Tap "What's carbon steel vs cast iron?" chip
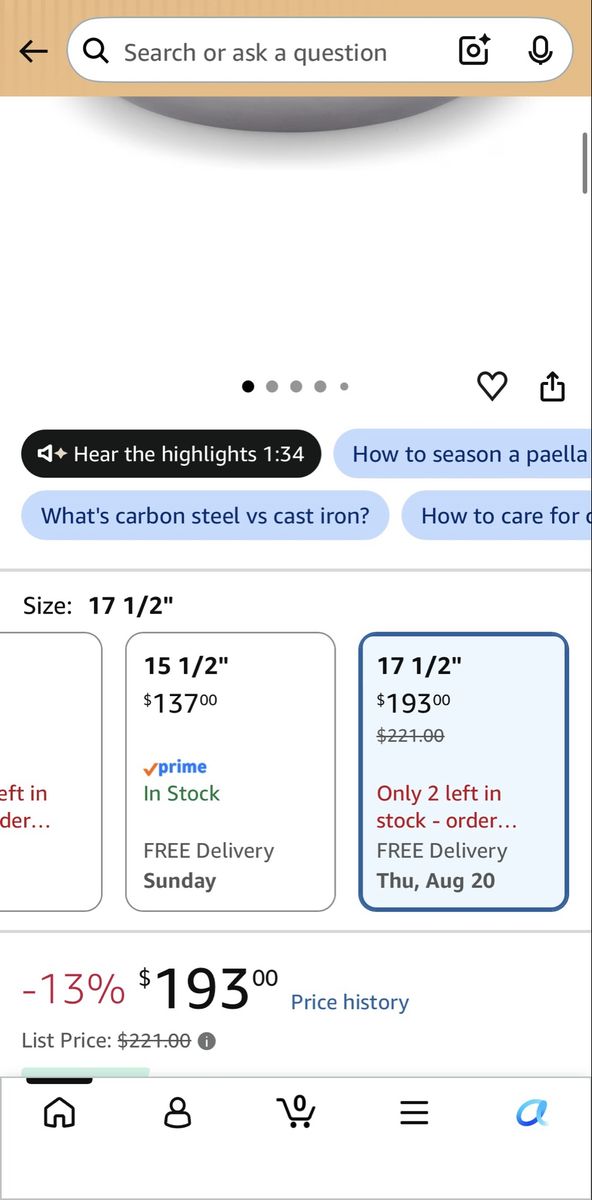The width and height of the screenshot is (592, 1200). pyautogui.click(x=205, y=516)
